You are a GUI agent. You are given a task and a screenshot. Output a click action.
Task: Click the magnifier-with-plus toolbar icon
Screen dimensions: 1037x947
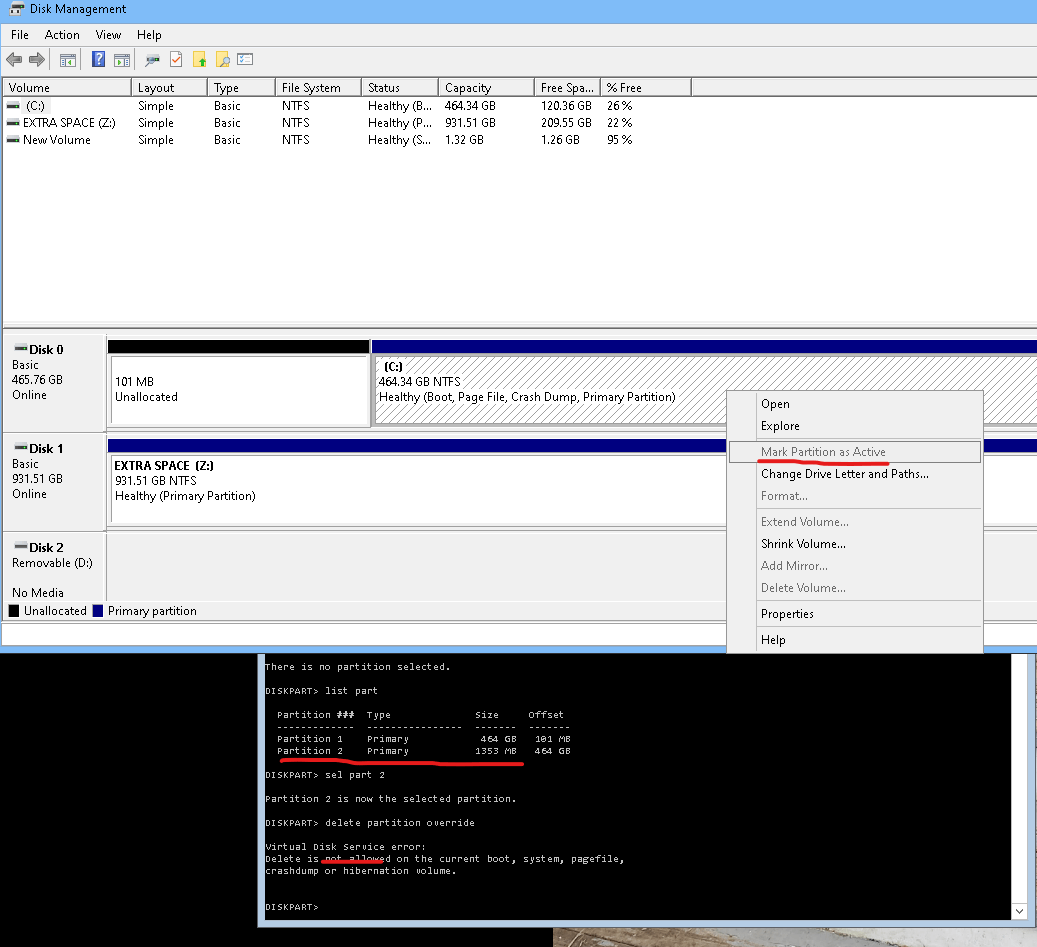coord(152,60)
